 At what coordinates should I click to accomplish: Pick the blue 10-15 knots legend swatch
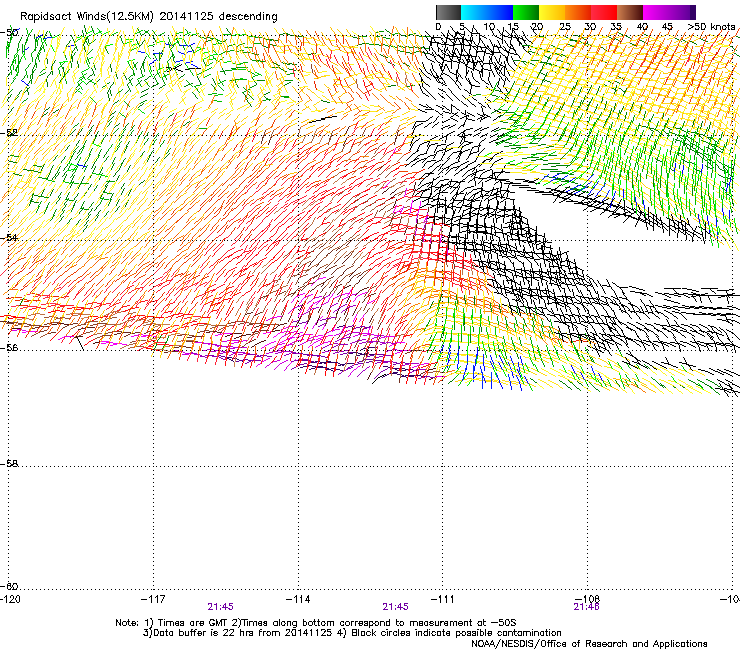click(500, 12)
